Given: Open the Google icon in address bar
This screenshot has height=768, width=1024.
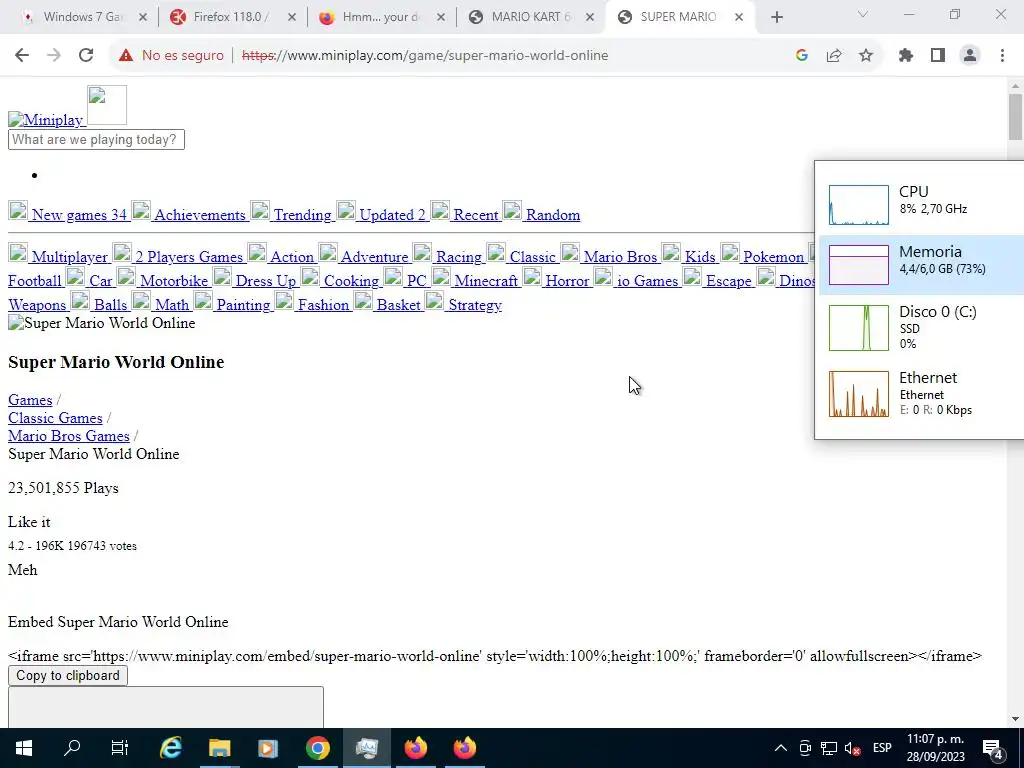Looking at the screenshot, I should click(802, 56).
